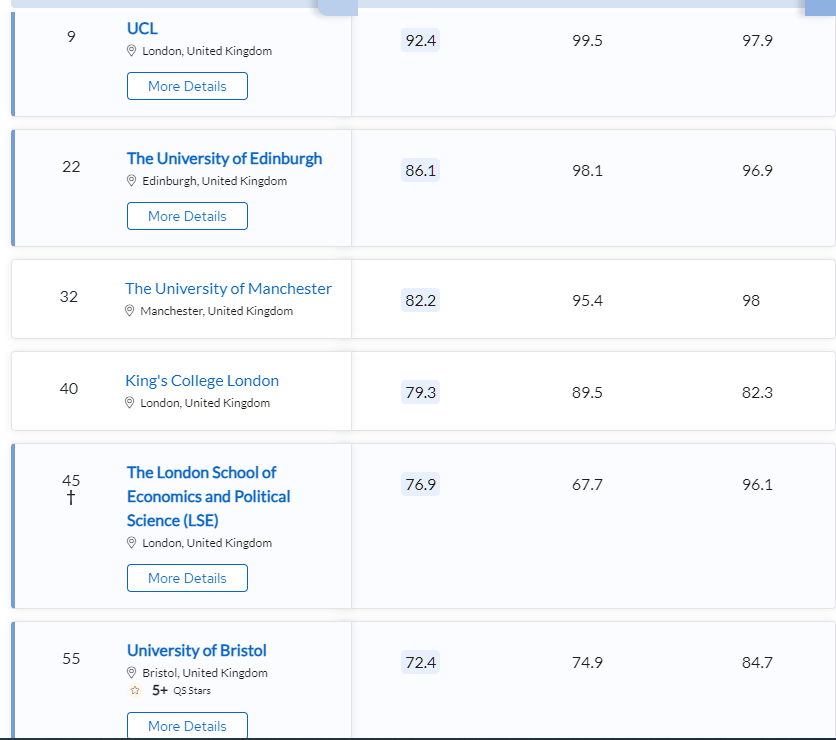Click the pin icon beside Bristol, United Kingdom

tap(131, 673)
